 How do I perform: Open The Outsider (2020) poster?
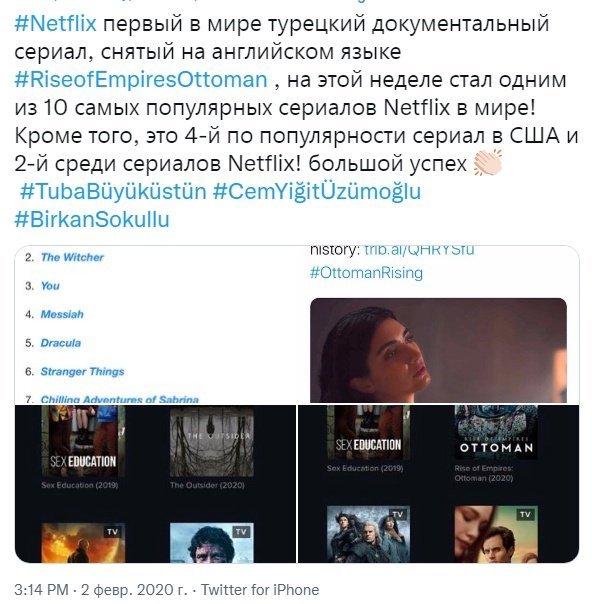point(212,441)
